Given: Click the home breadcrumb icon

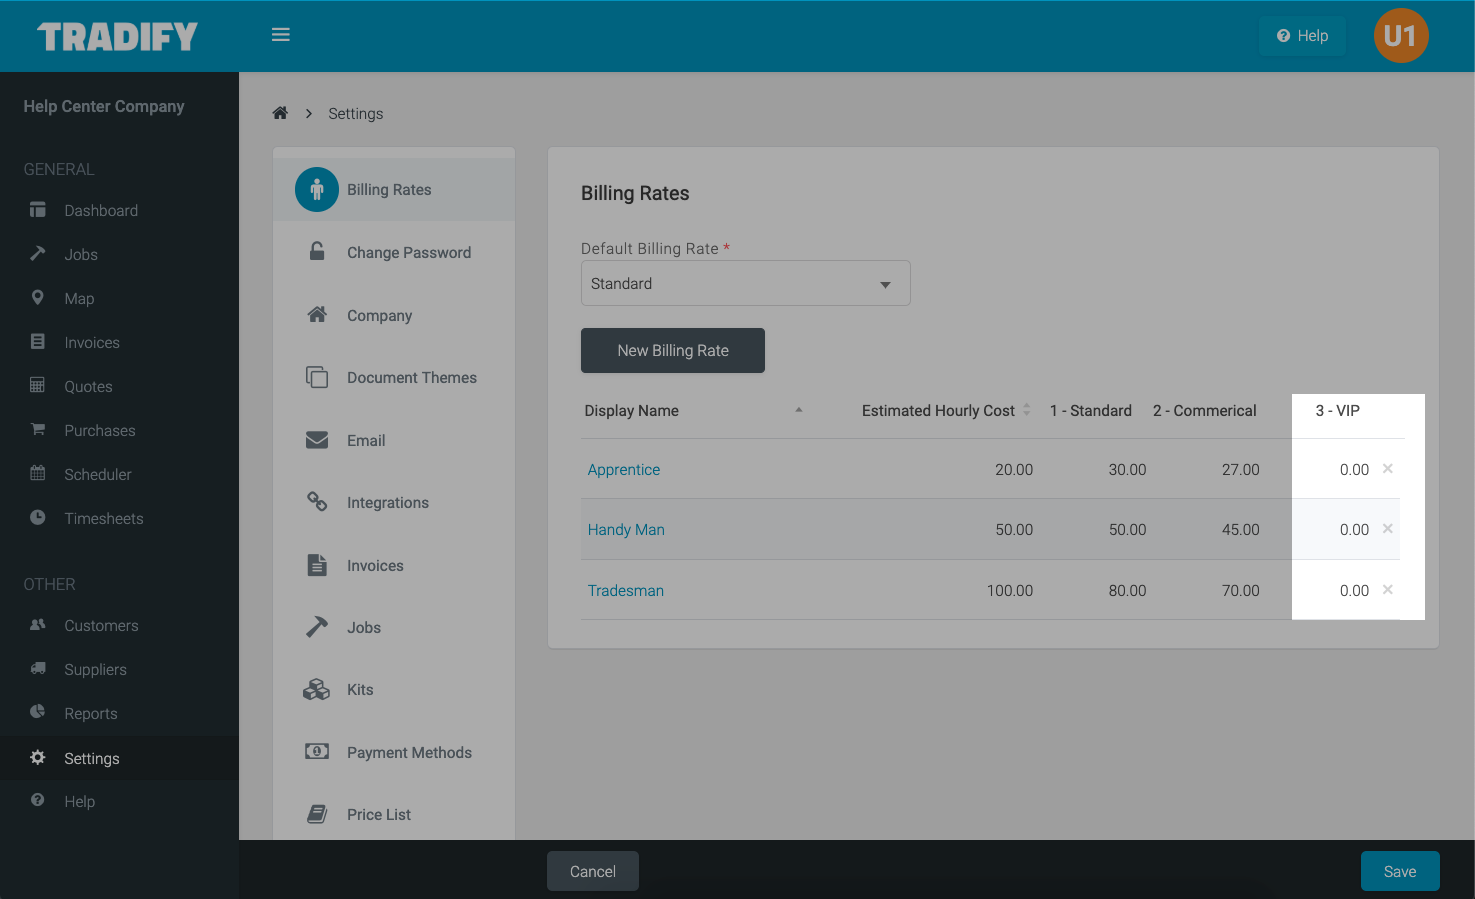Looking at the screenshot, I should pos(280,113).
